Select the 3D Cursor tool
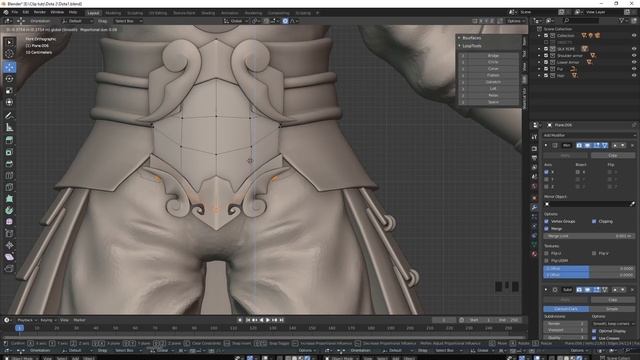The width and height of the screenshot is (640, 360). click(x=9, y=53)
